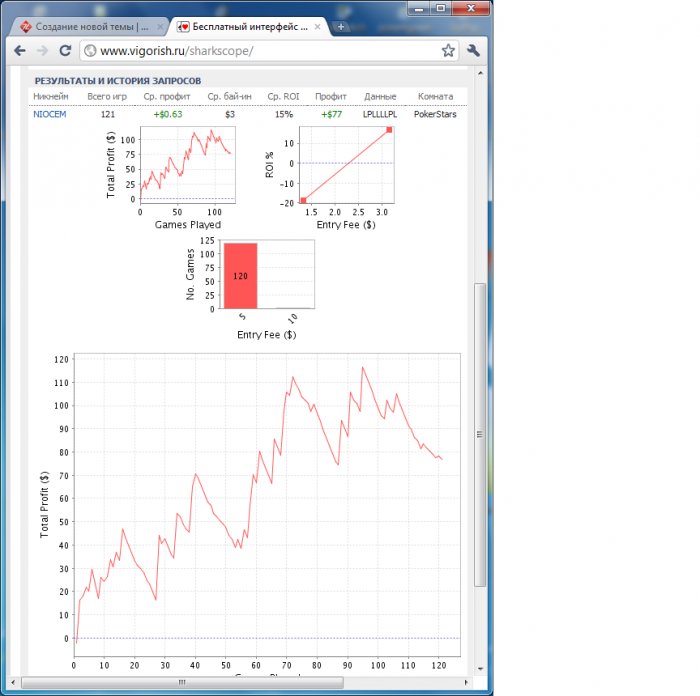Close the 'Создание новой темы' tab

pos(160,27)
